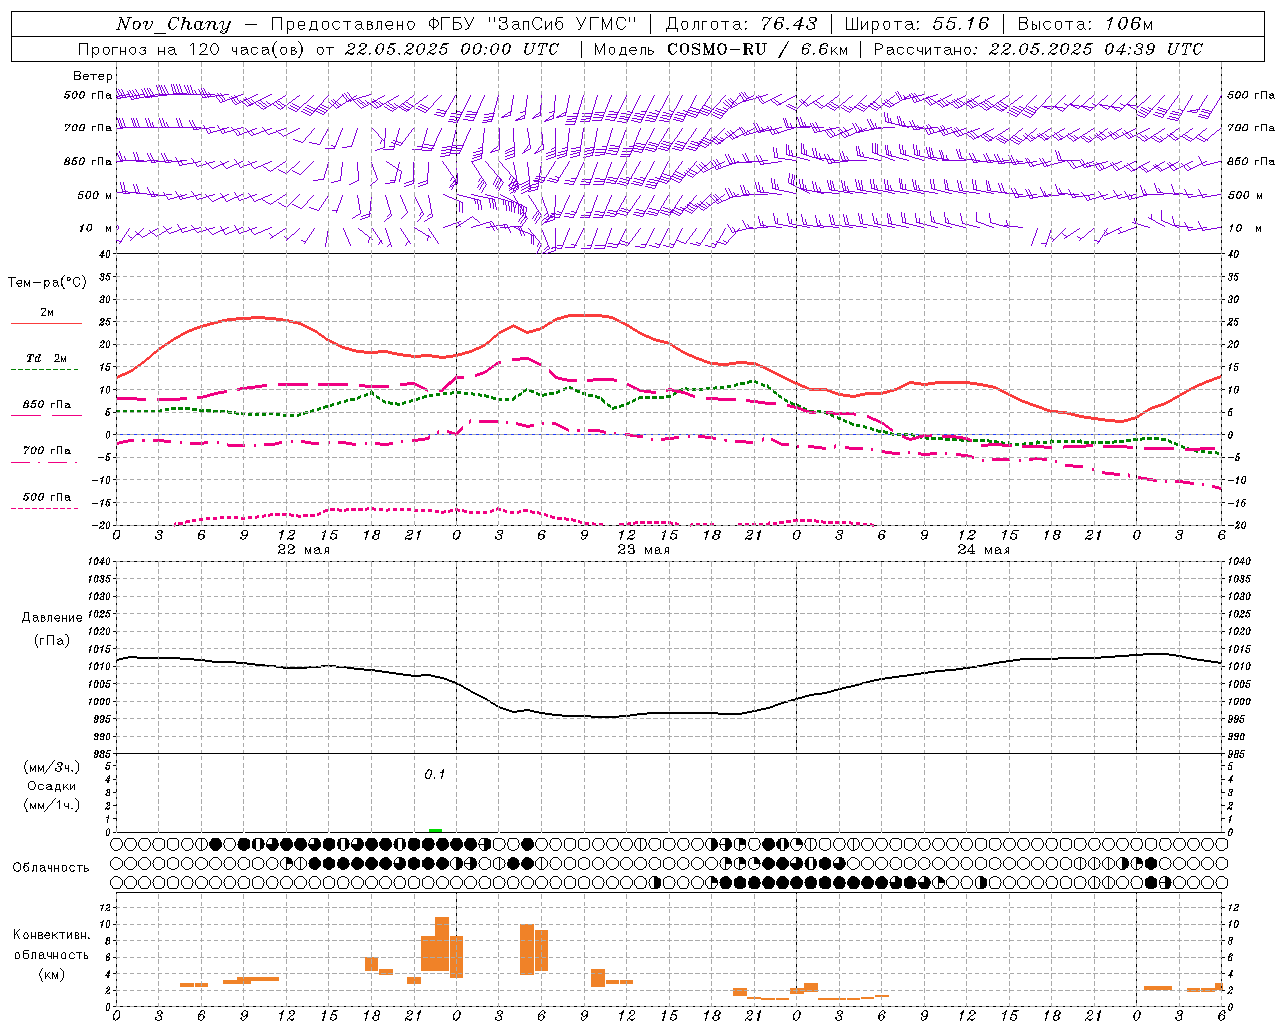
Task: Select the "Высота: 106м" elevation text
Action: coord(1085,24)
